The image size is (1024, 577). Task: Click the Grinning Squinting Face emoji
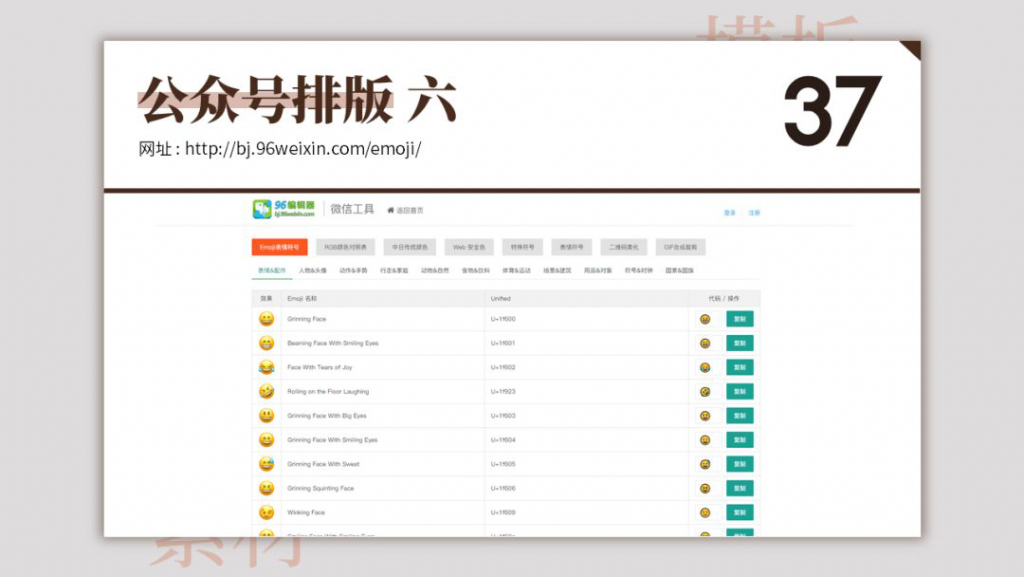[x=266, y=488]
